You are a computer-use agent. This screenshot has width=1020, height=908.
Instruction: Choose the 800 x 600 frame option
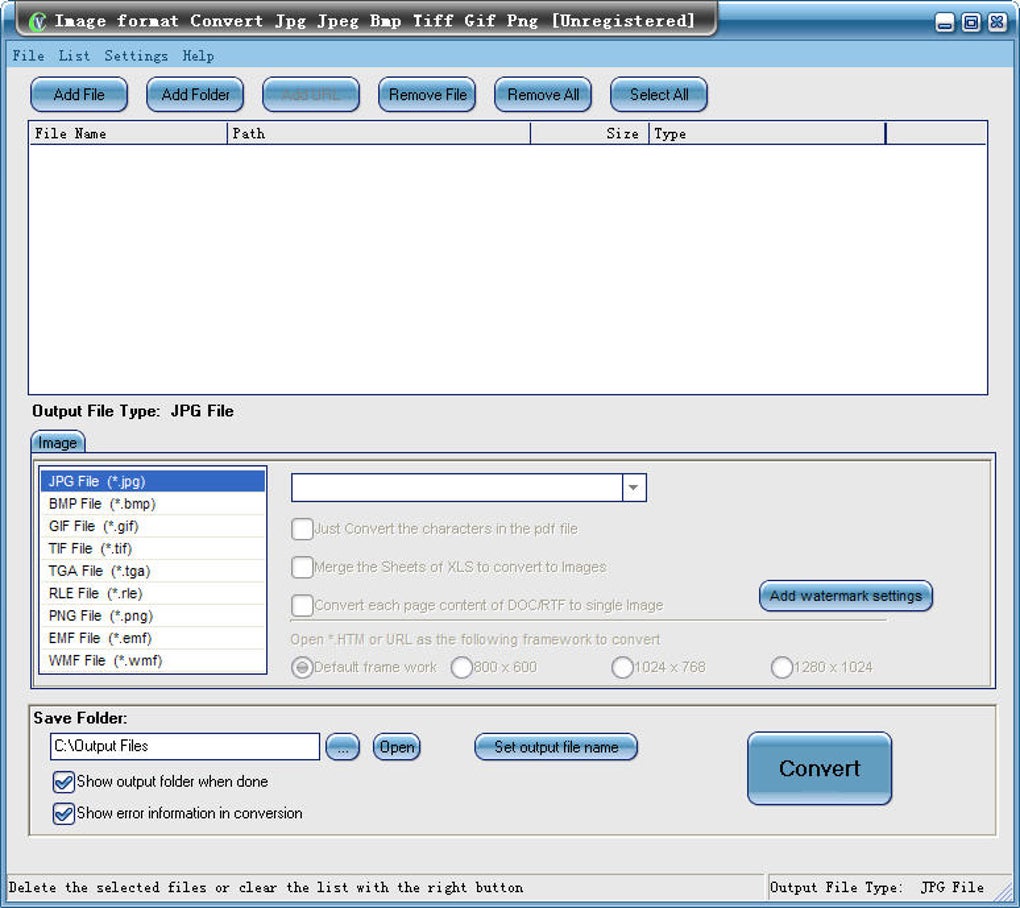pos(462,668)
